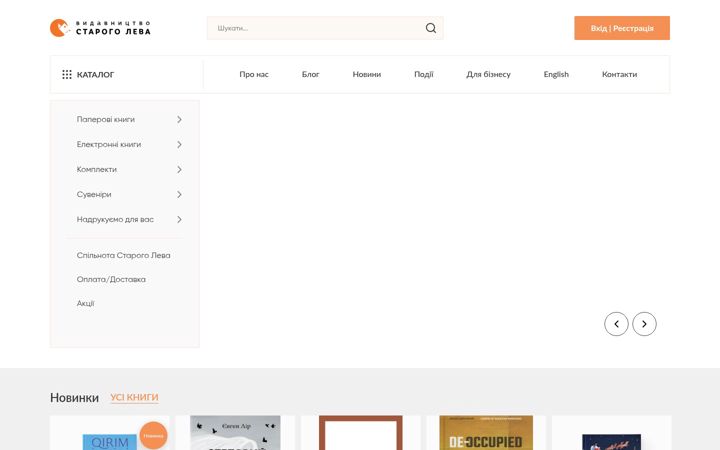Open the Про нас page
The width and height of the screenshot is (720, 450).
tap(254, 74)
